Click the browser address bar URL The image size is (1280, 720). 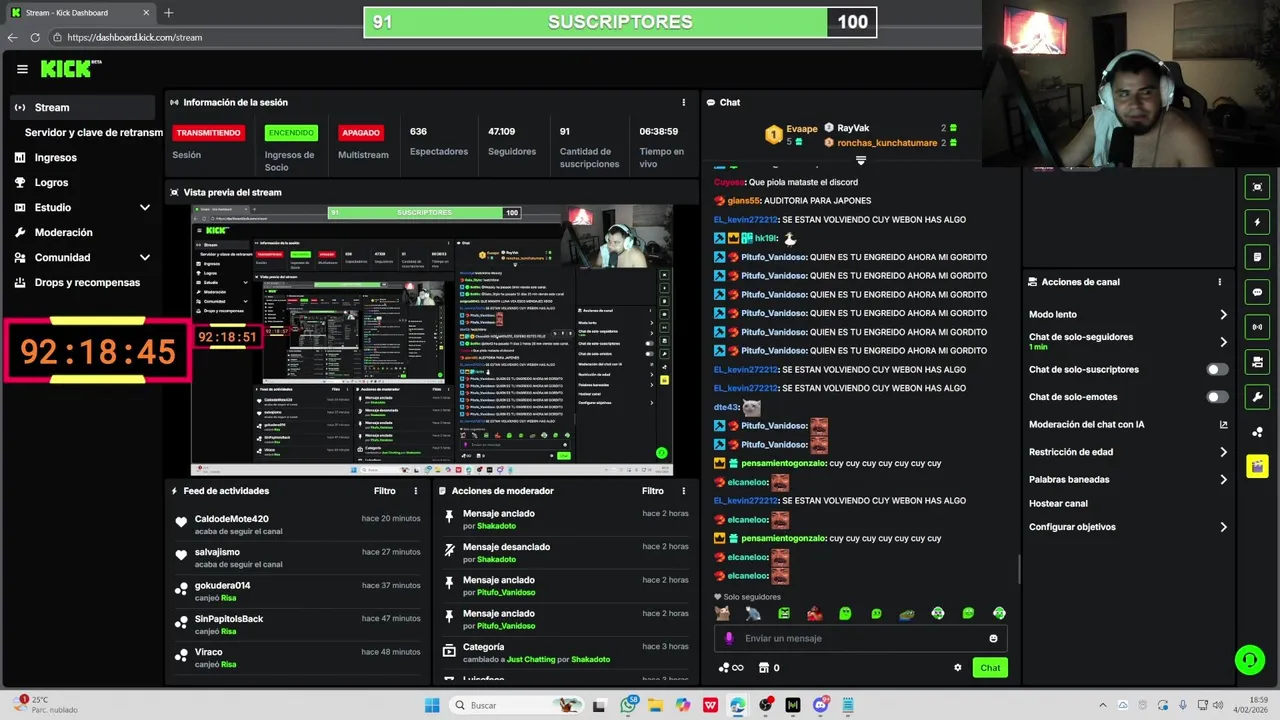pos(135,37)
